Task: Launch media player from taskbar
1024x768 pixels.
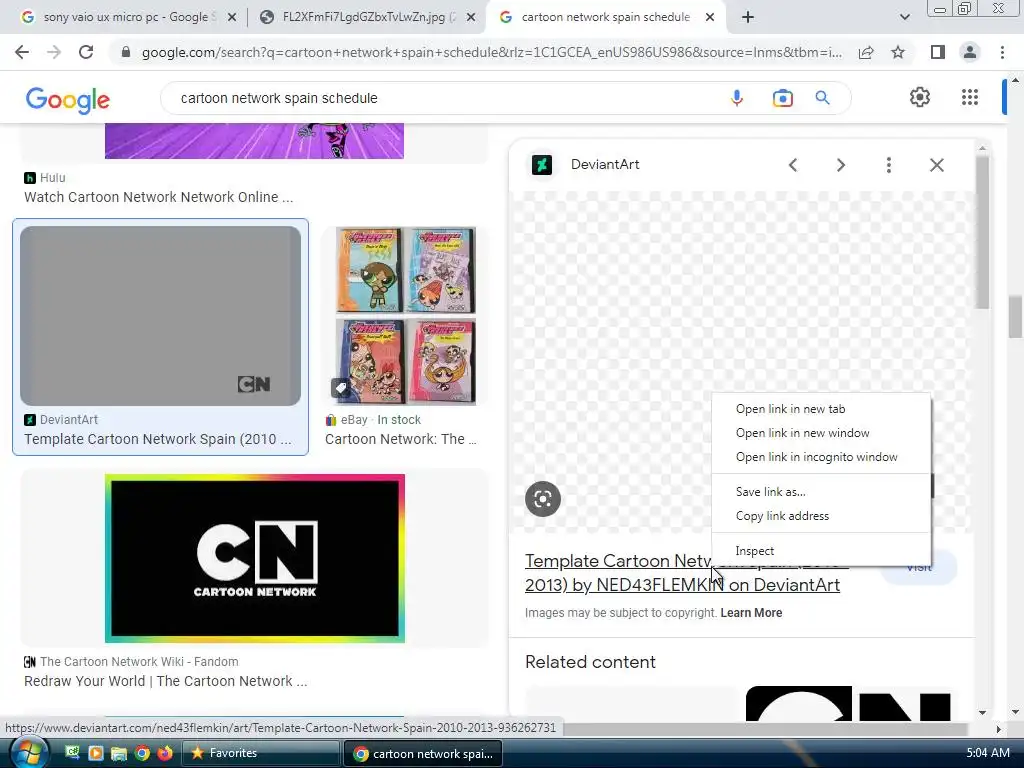Action: pyautogui.click(x=95, y=753)
